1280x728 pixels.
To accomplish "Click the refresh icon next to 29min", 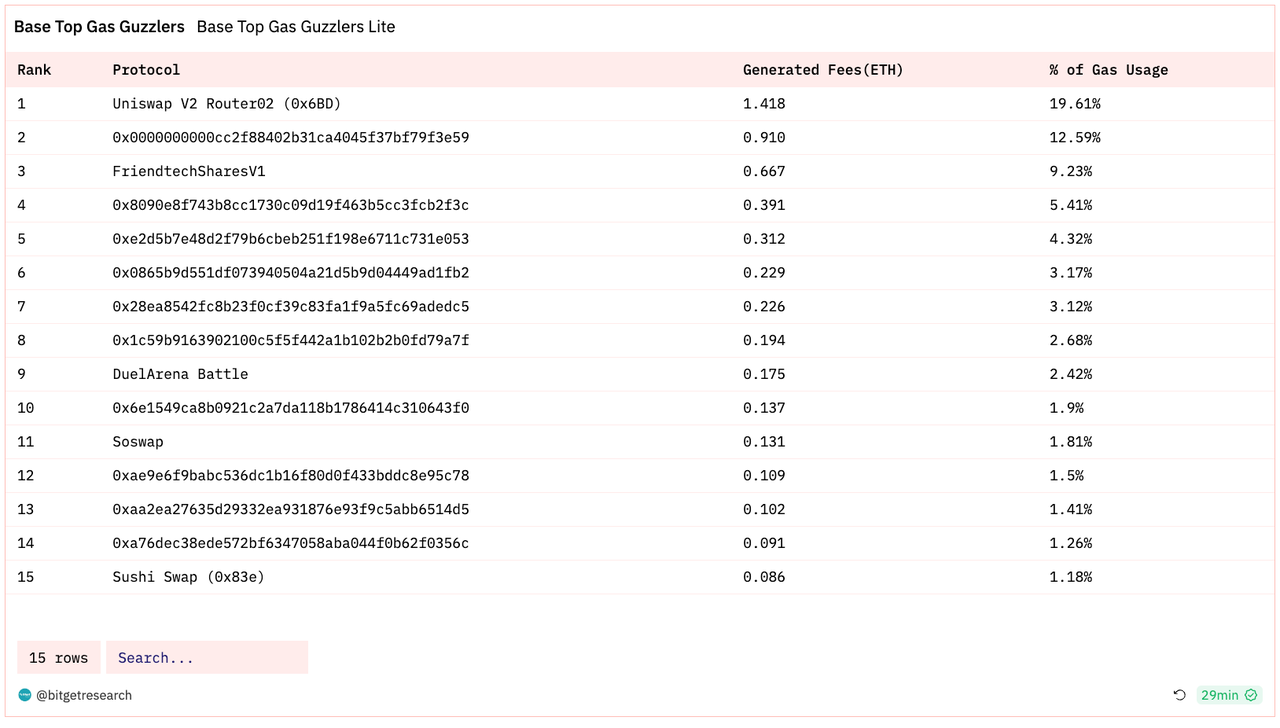I will [x=1179, y=695].
